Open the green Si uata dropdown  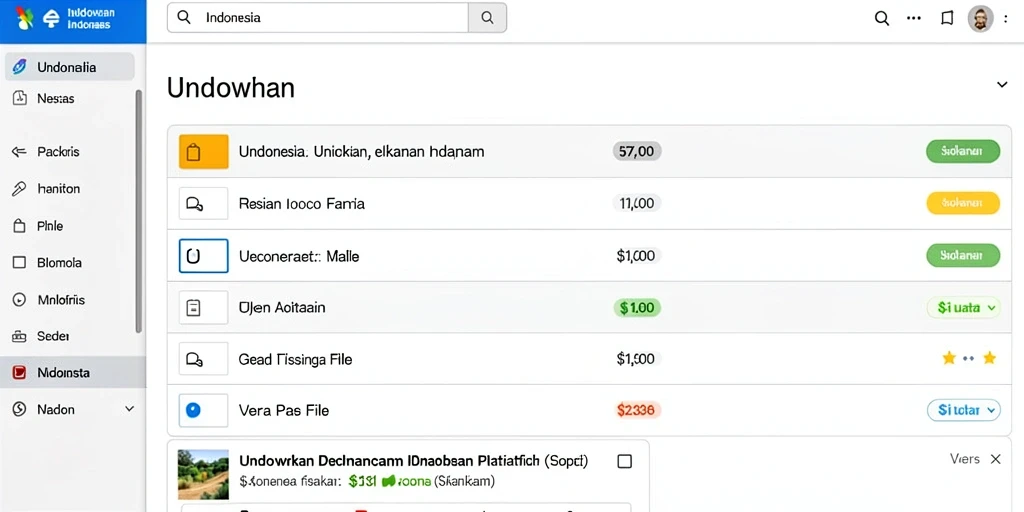point(963,307)
